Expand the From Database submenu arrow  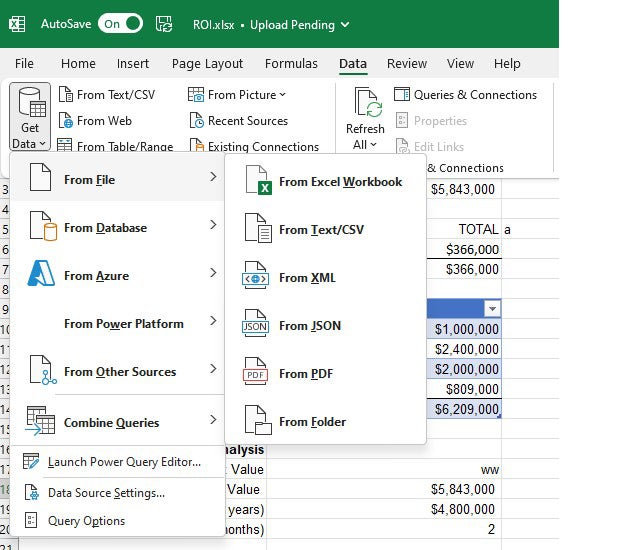pos(213,225)
